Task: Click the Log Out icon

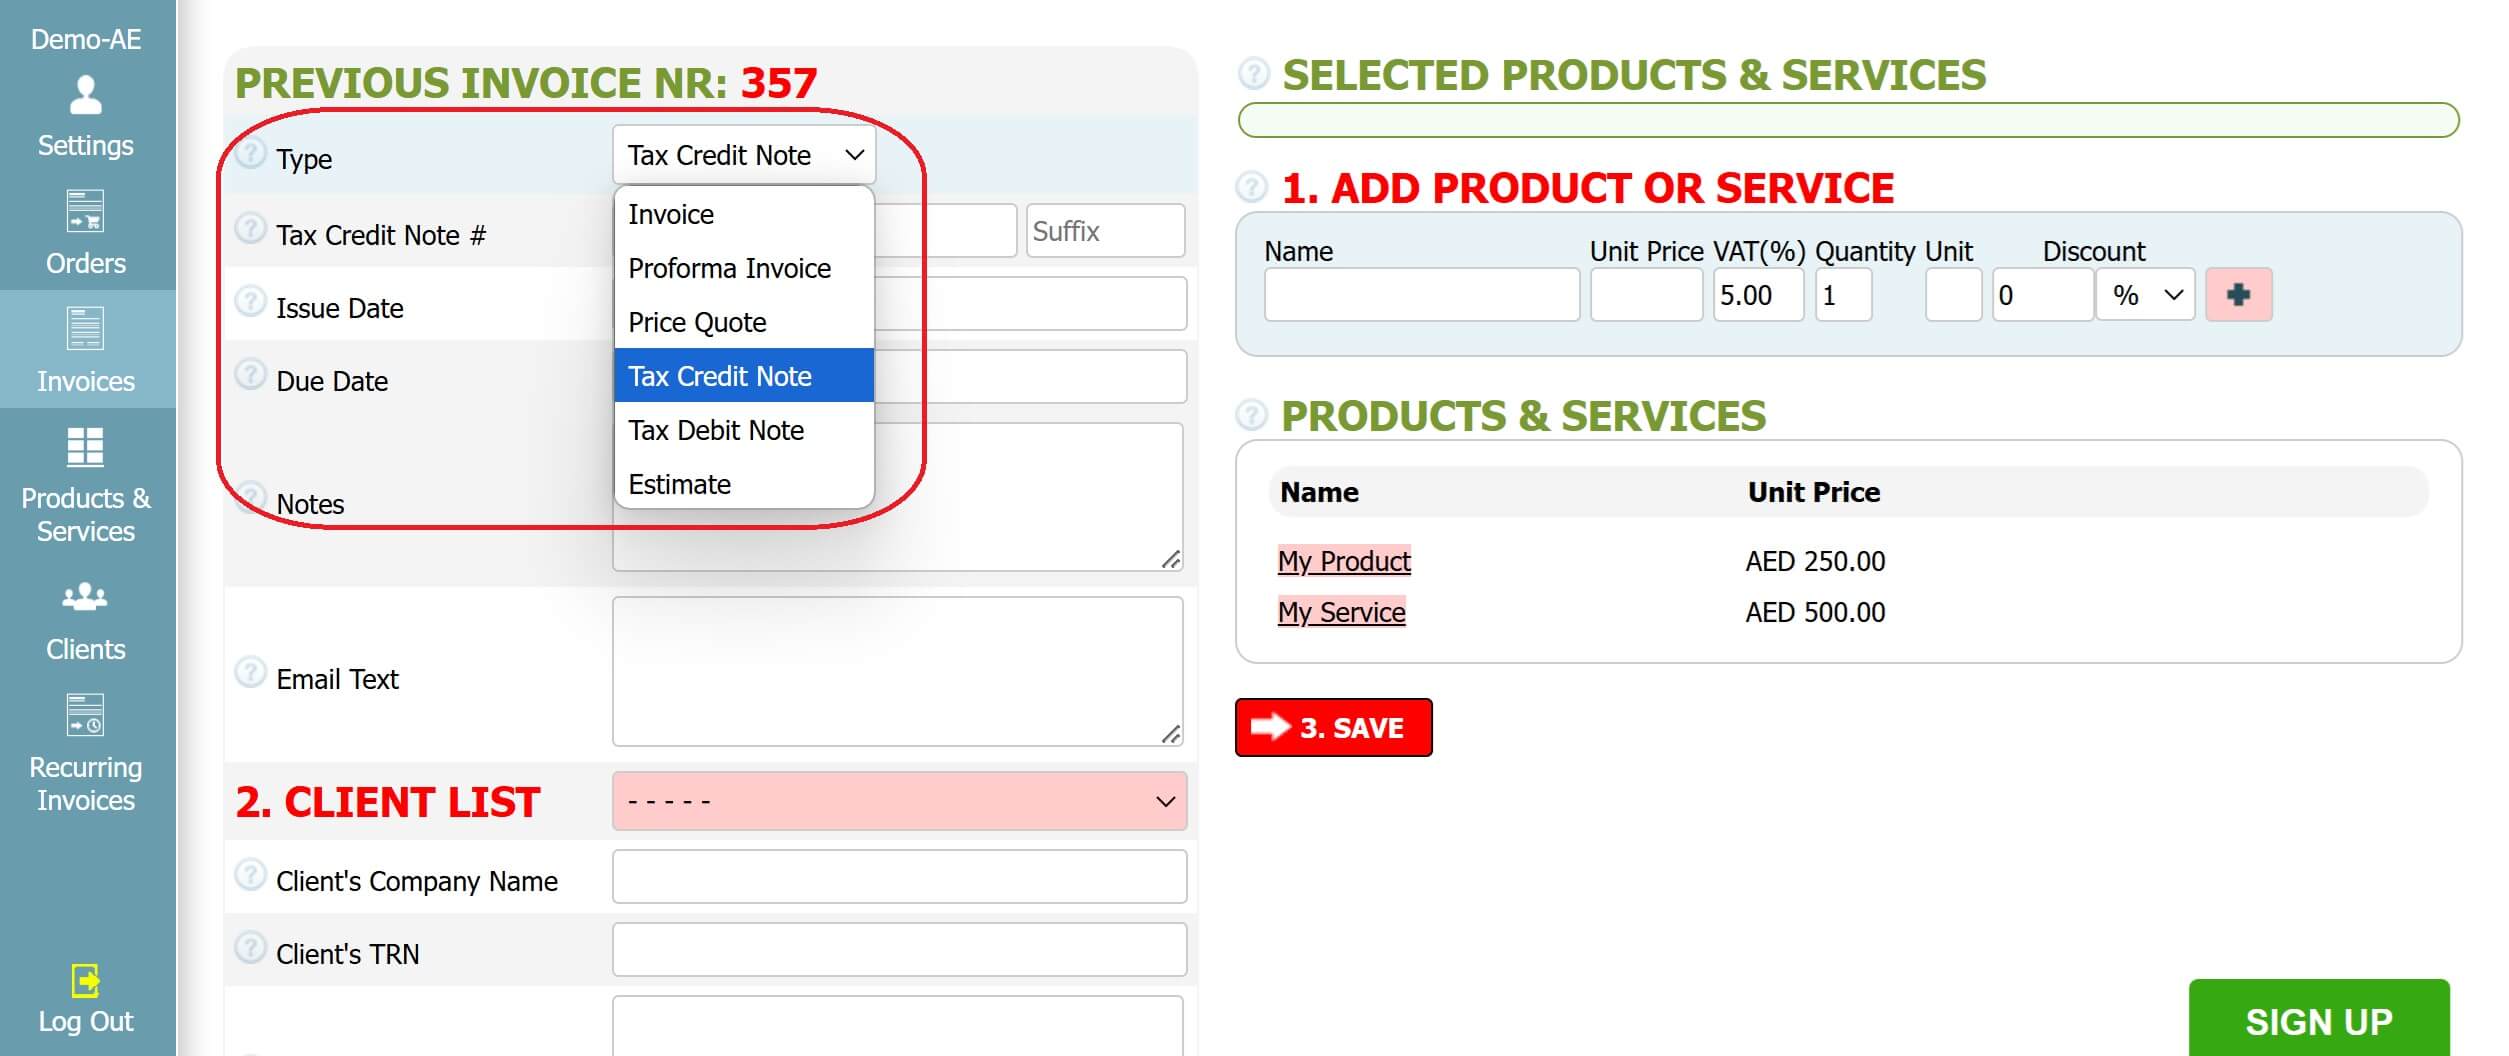Action: tap(85, 981)
